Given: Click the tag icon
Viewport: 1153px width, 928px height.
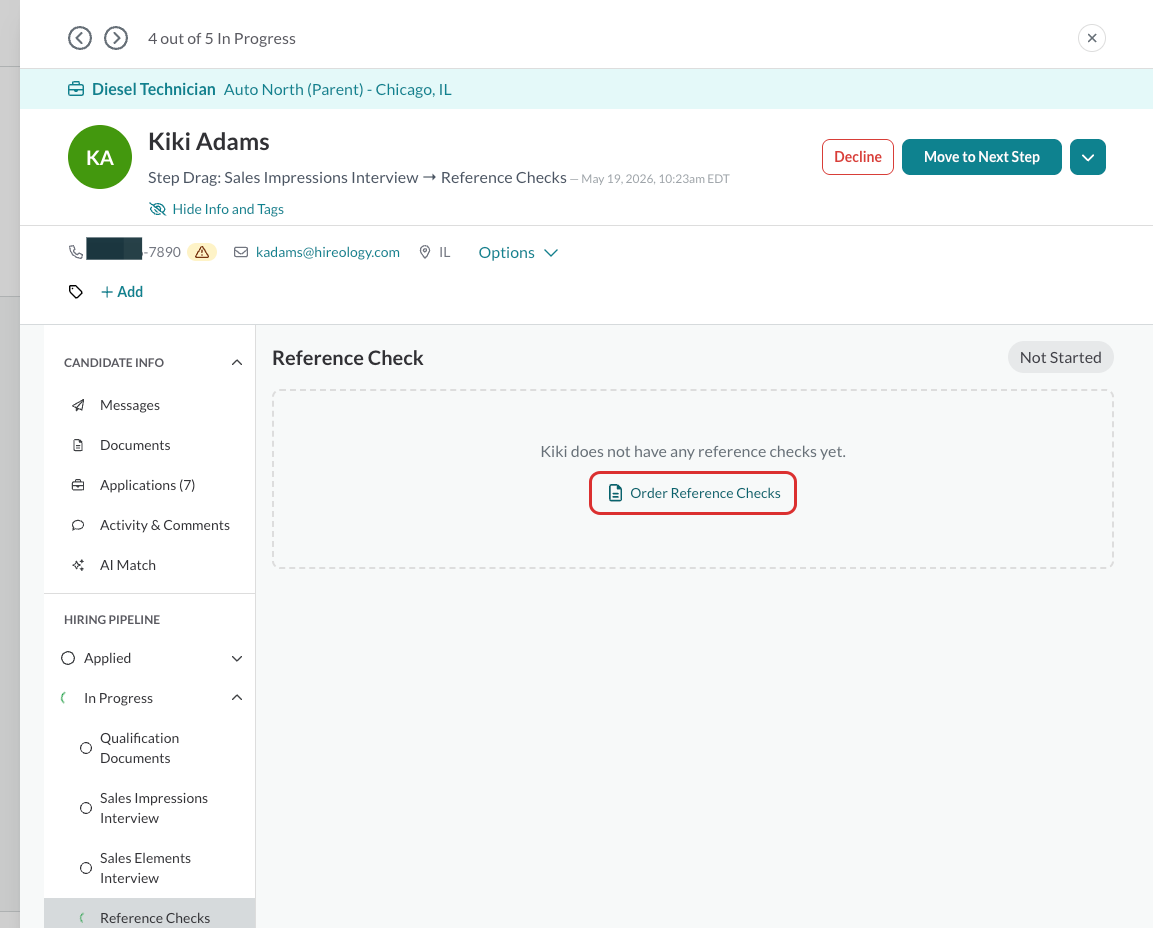Looking at the screenshot, I should (76, 292).
